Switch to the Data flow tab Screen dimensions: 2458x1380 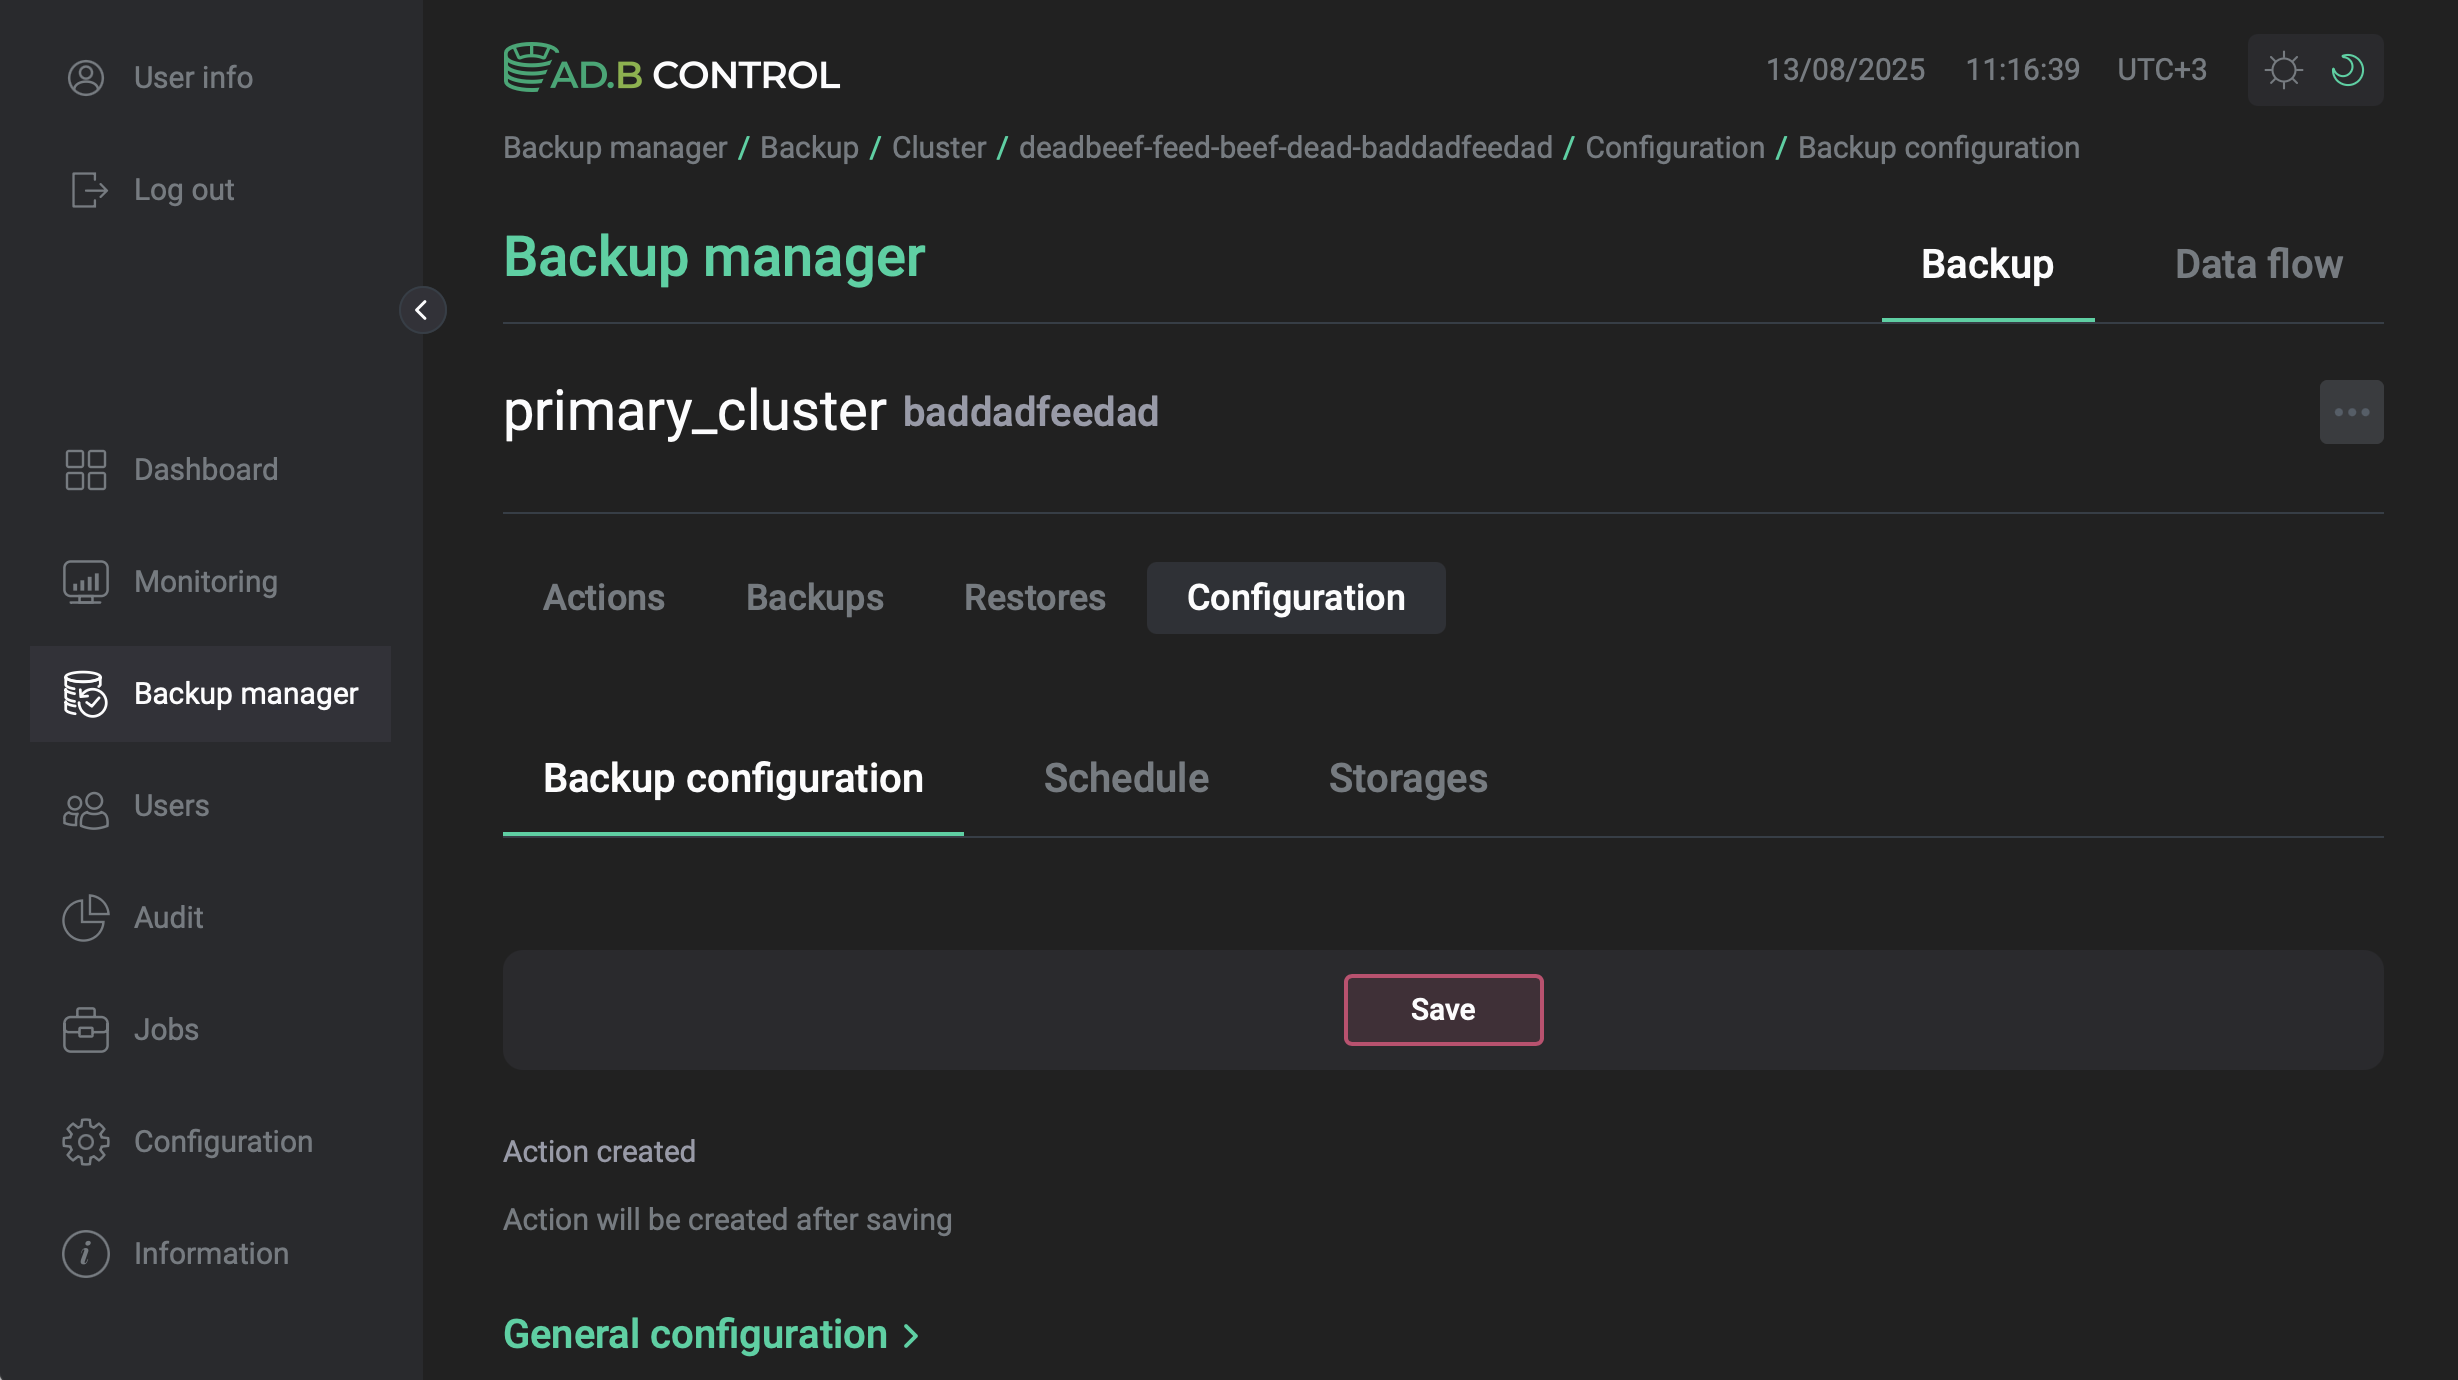(2256, 264)
